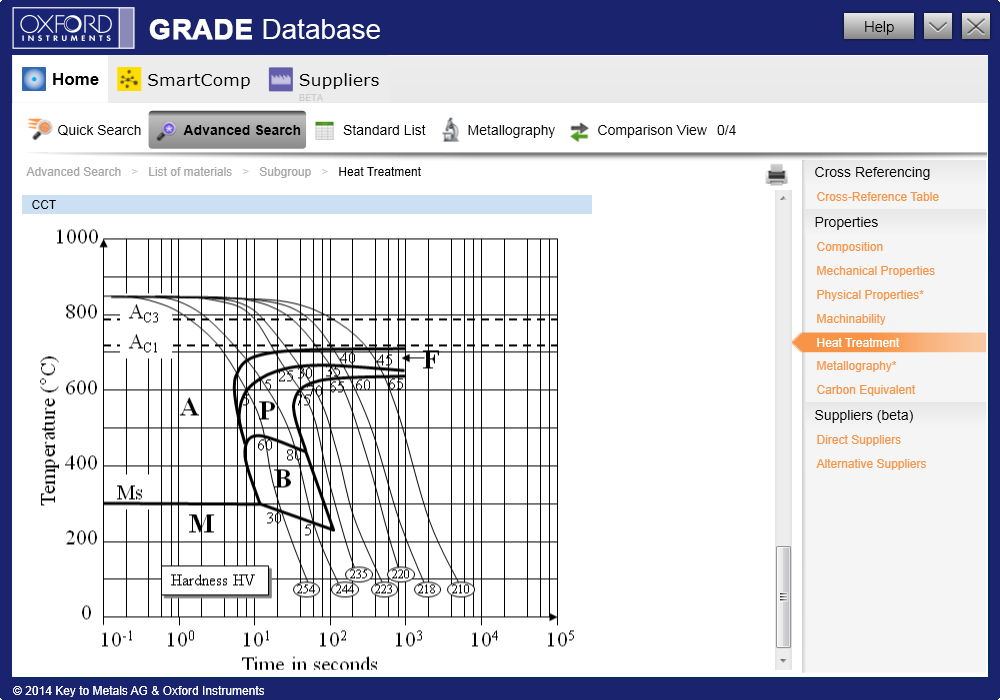Select Advanced Search
1000x700 pixels.
pos(228,130)
